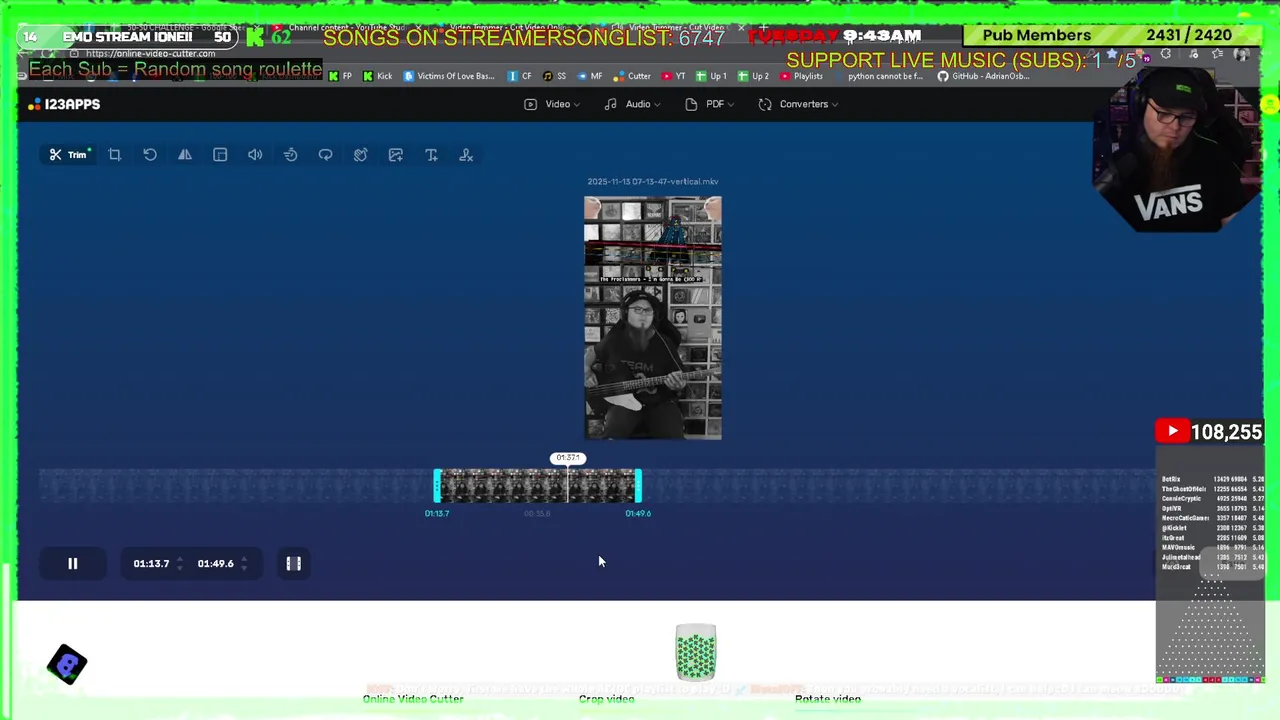
Task: Click the 01:49.6 label under timeline
Action: point(638,514)
